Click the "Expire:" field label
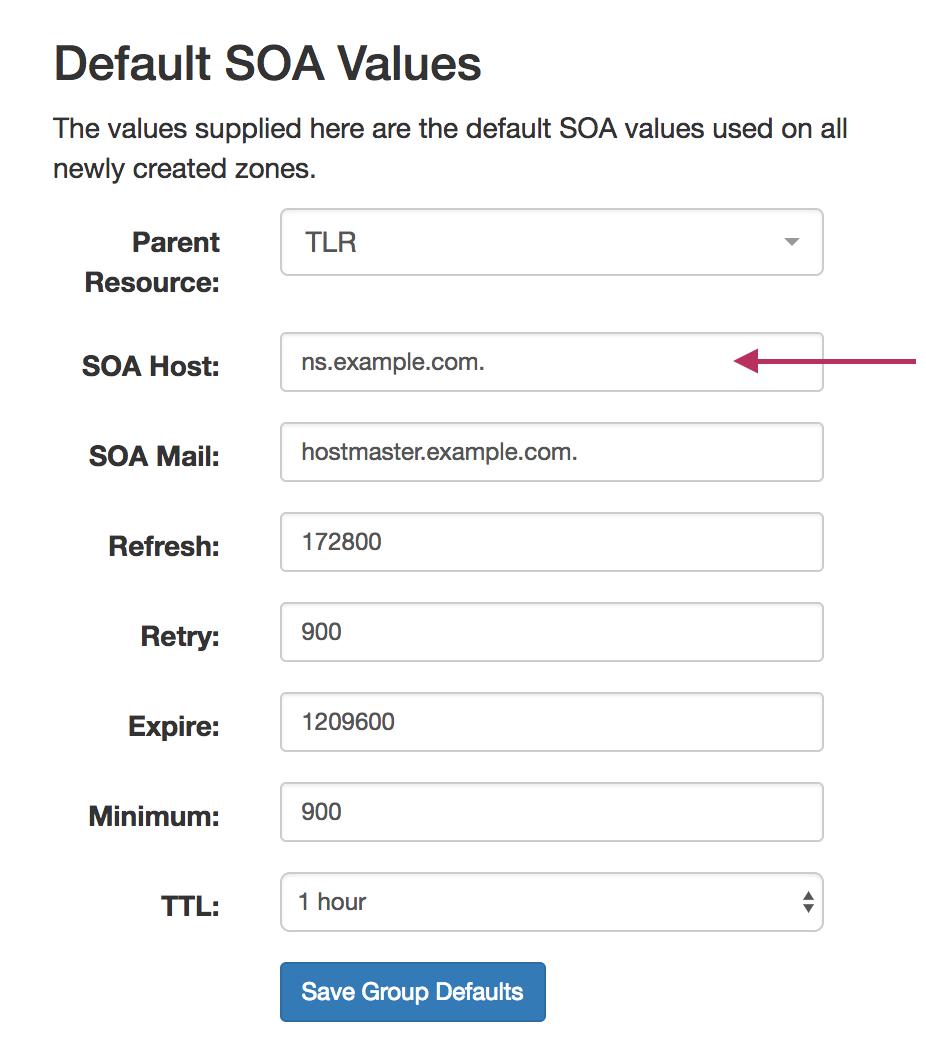The image size is (926, 1064). tap(174, 727)
